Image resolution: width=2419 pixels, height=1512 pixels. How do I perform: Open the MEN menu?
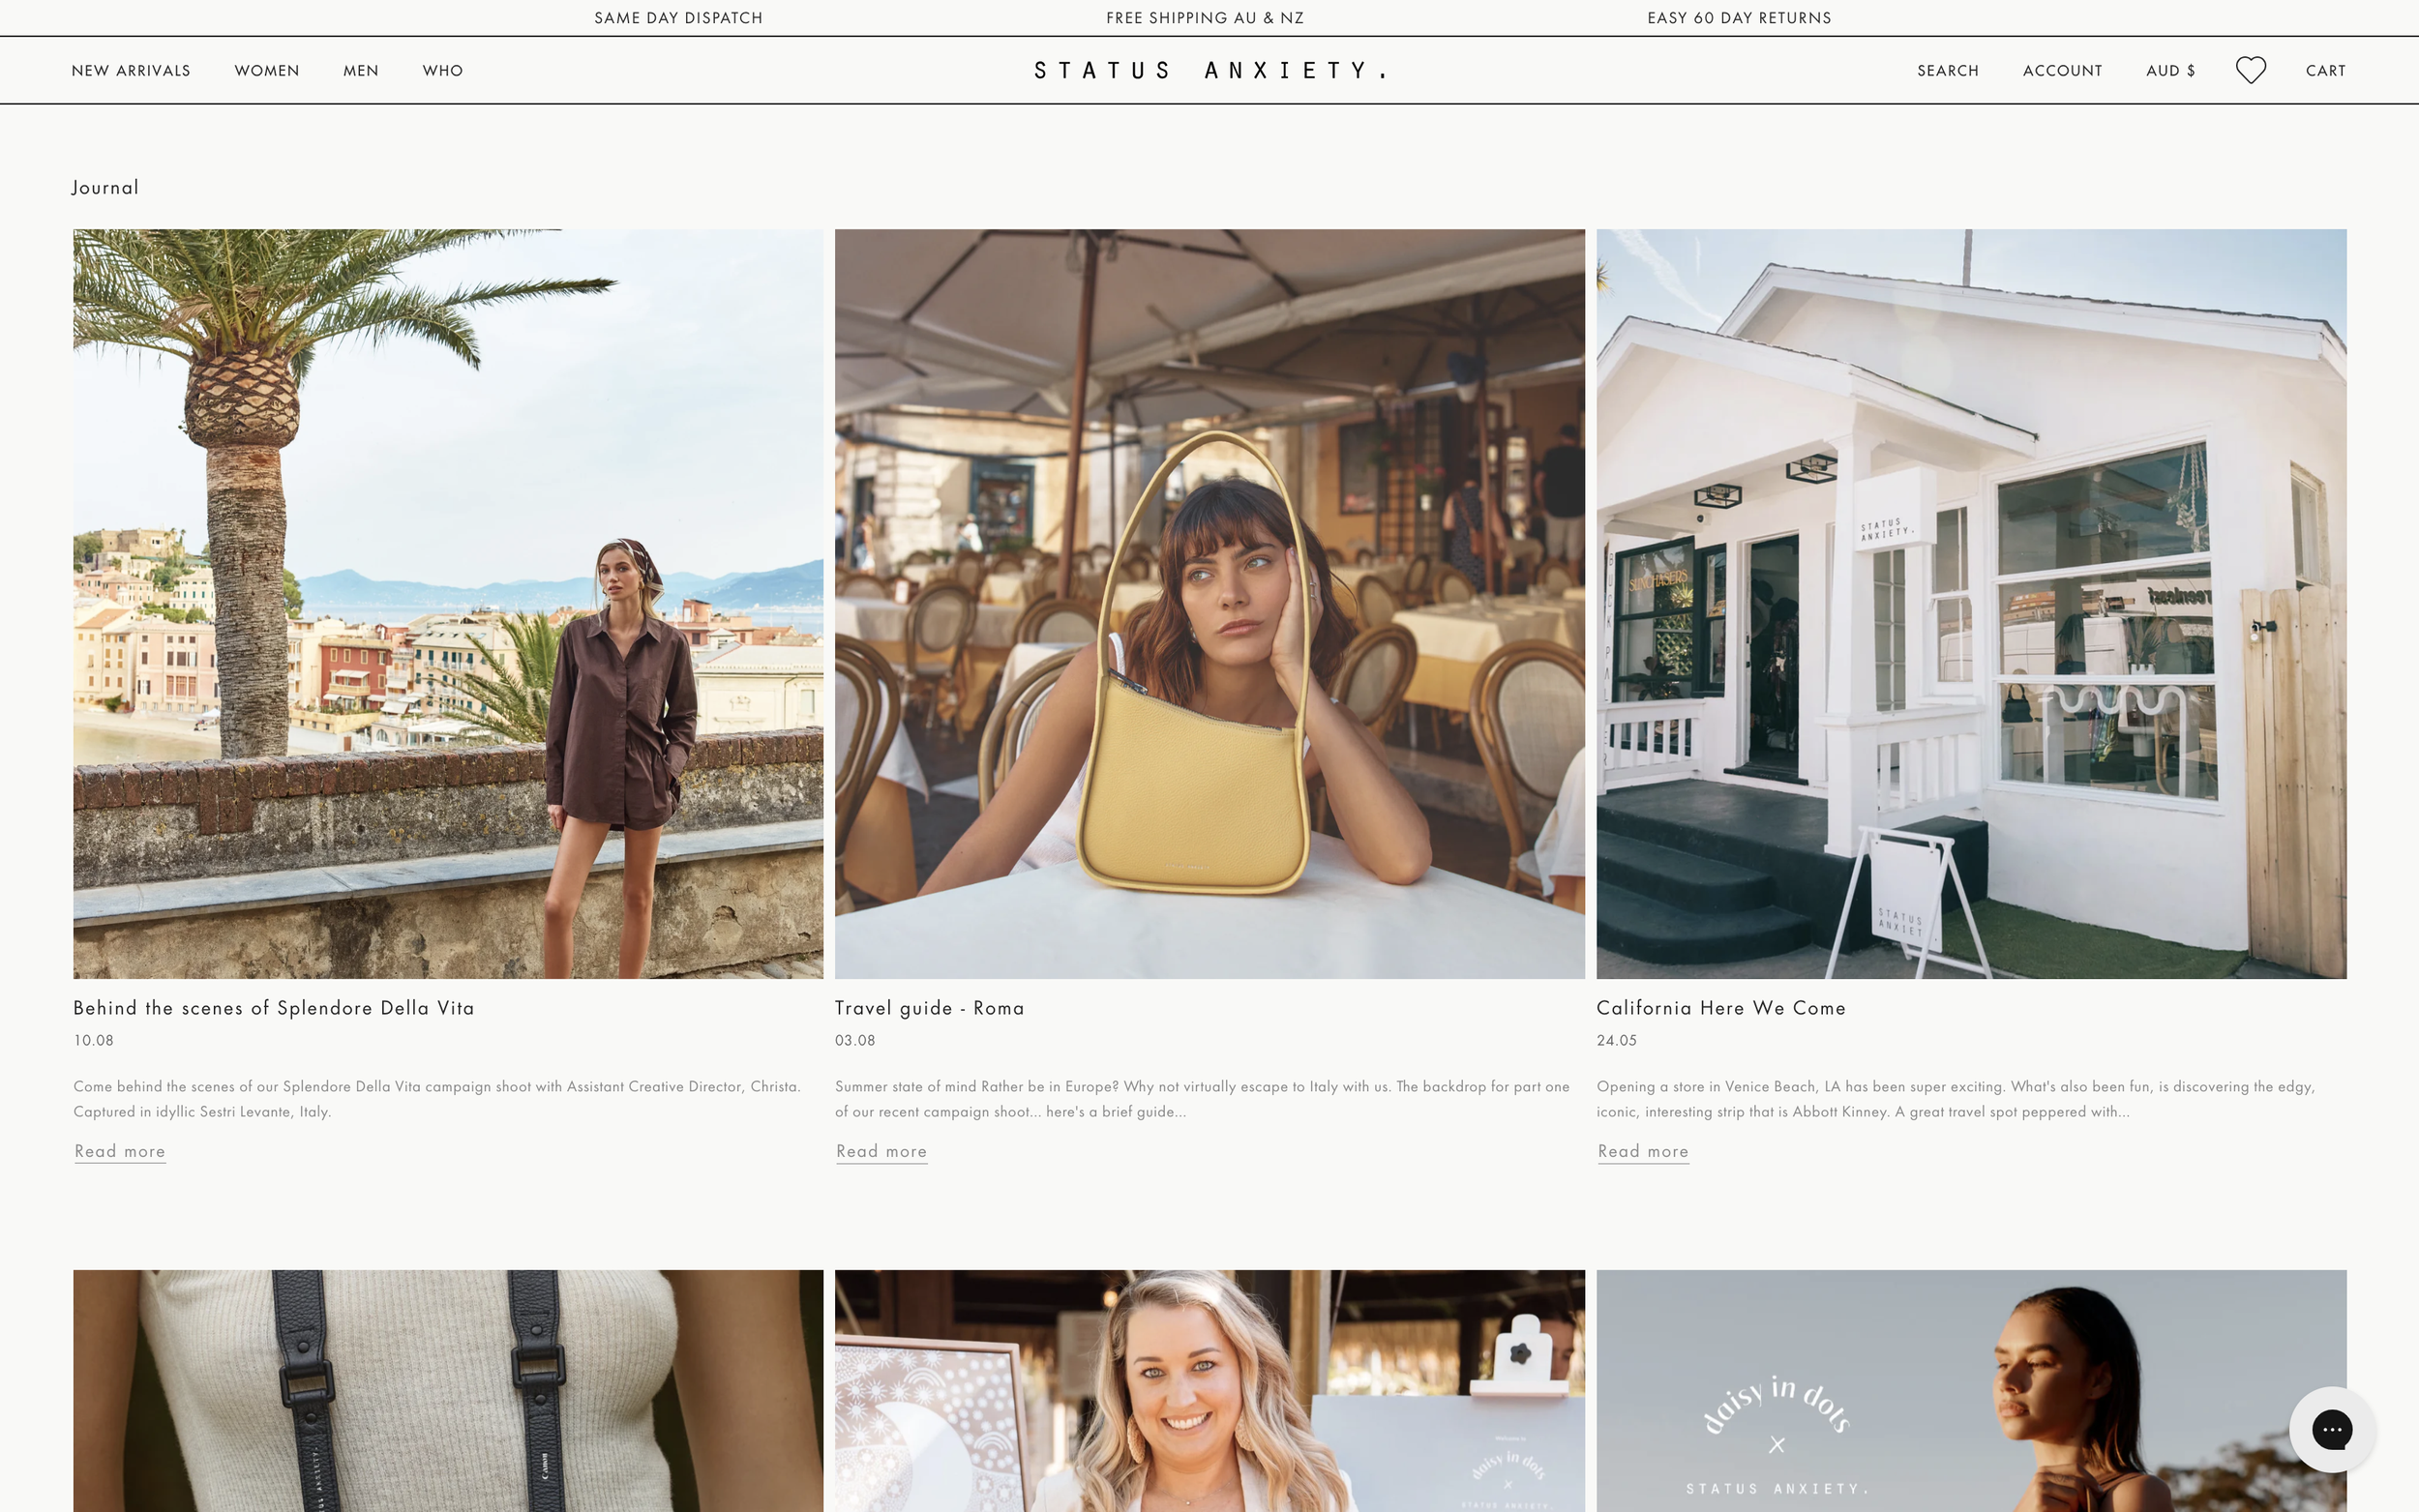pyautogui.click(x=361, y=70)
